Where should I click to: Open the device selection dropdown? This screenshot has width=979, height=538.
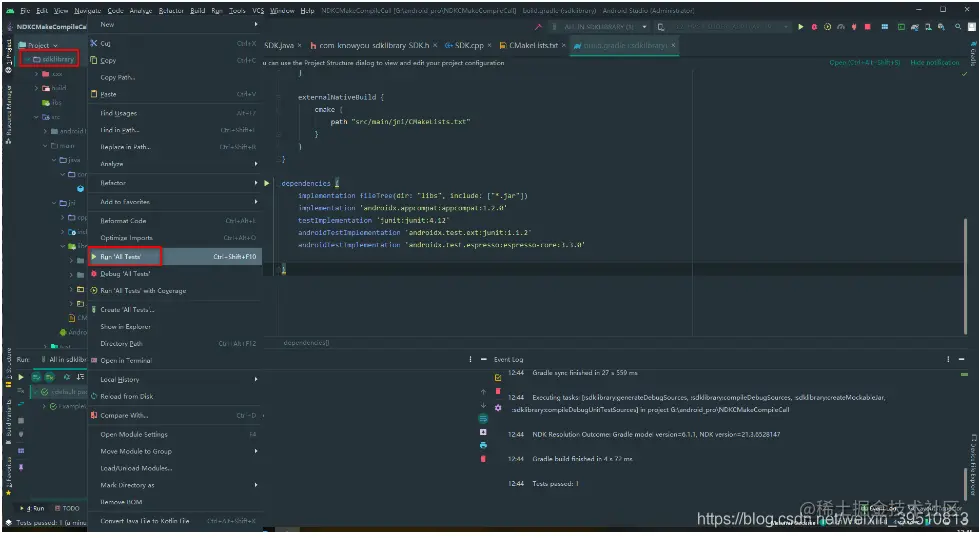point(723,27)
